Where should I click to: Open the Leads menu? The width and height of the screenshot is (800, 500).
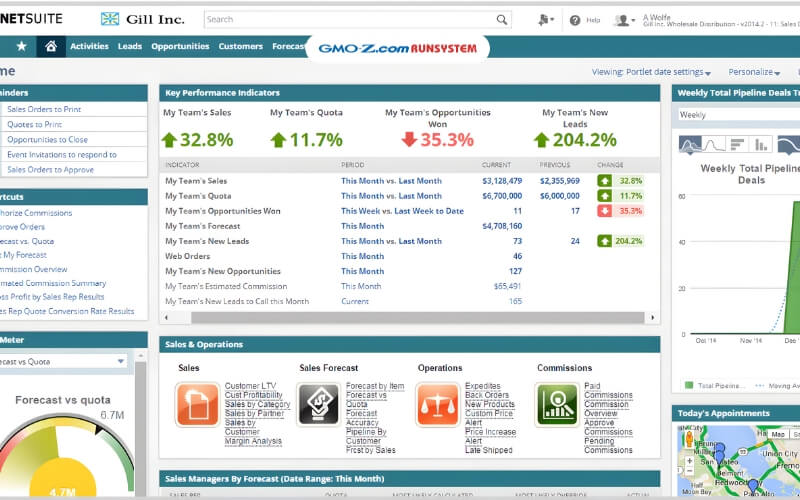(130, 46)
